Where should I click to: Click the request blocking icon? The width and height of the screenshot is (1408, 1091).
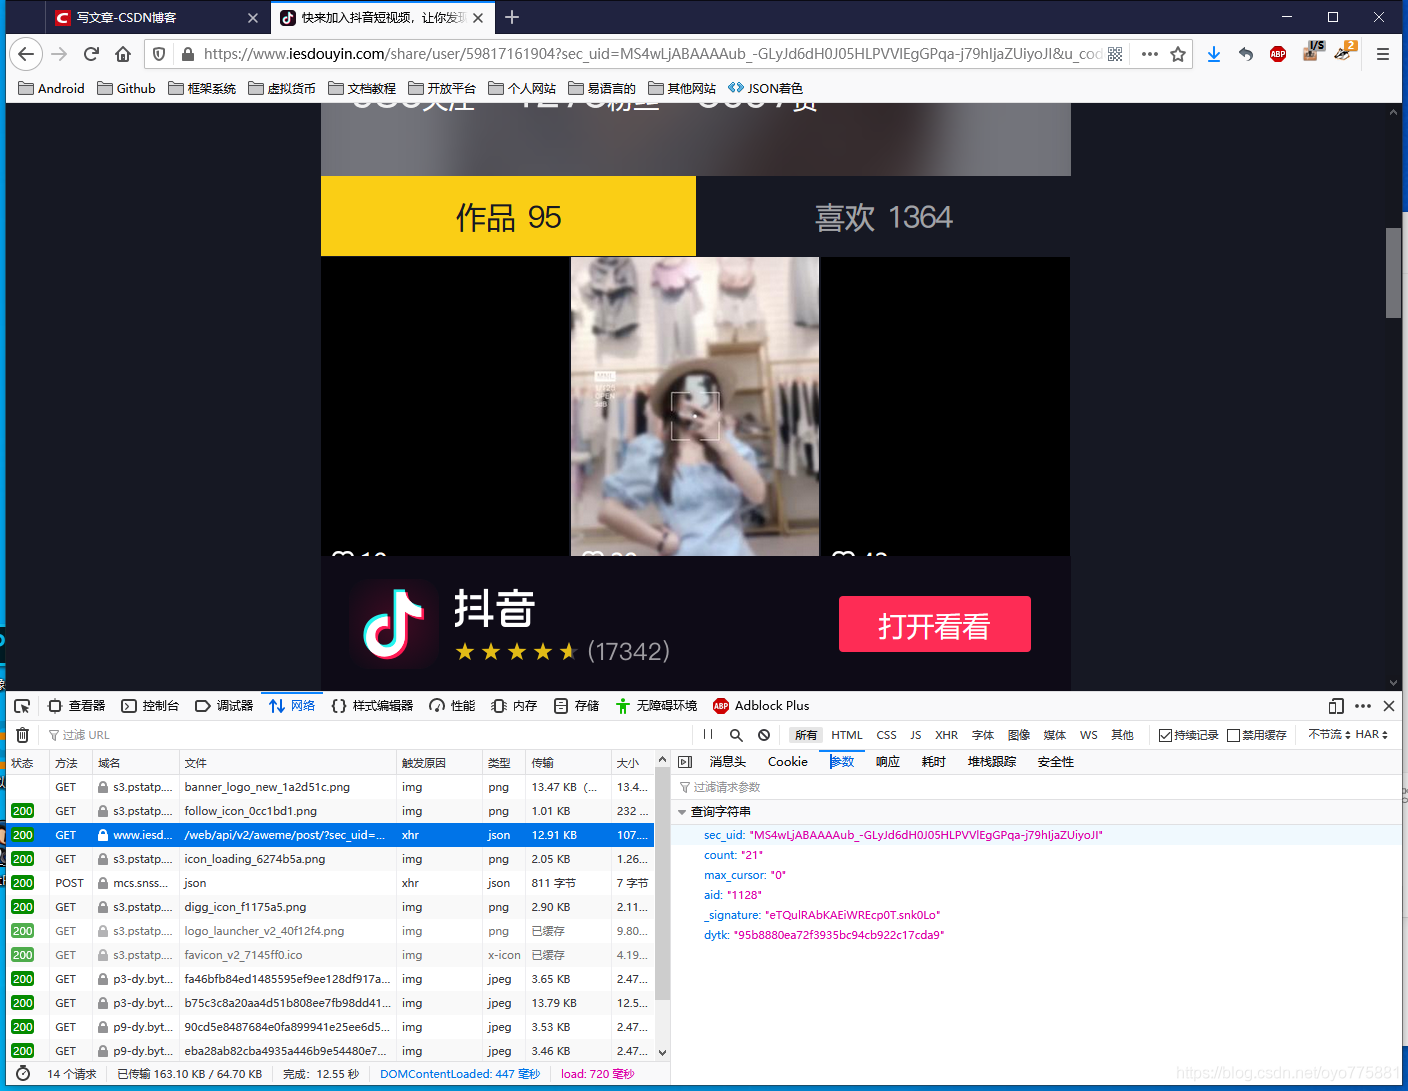(764, 735)
